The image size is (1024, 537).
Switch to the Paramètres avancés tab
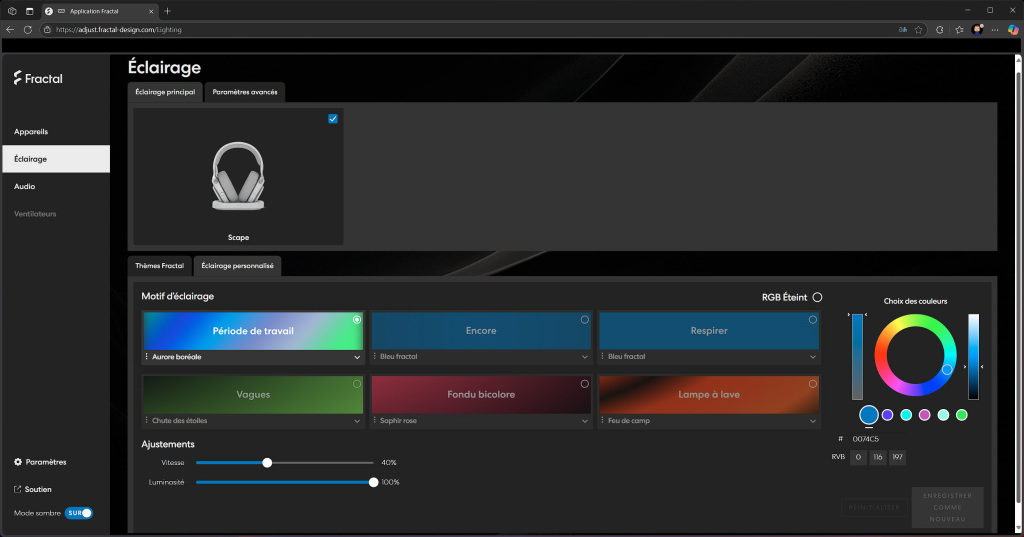click(x=246, y=92)
